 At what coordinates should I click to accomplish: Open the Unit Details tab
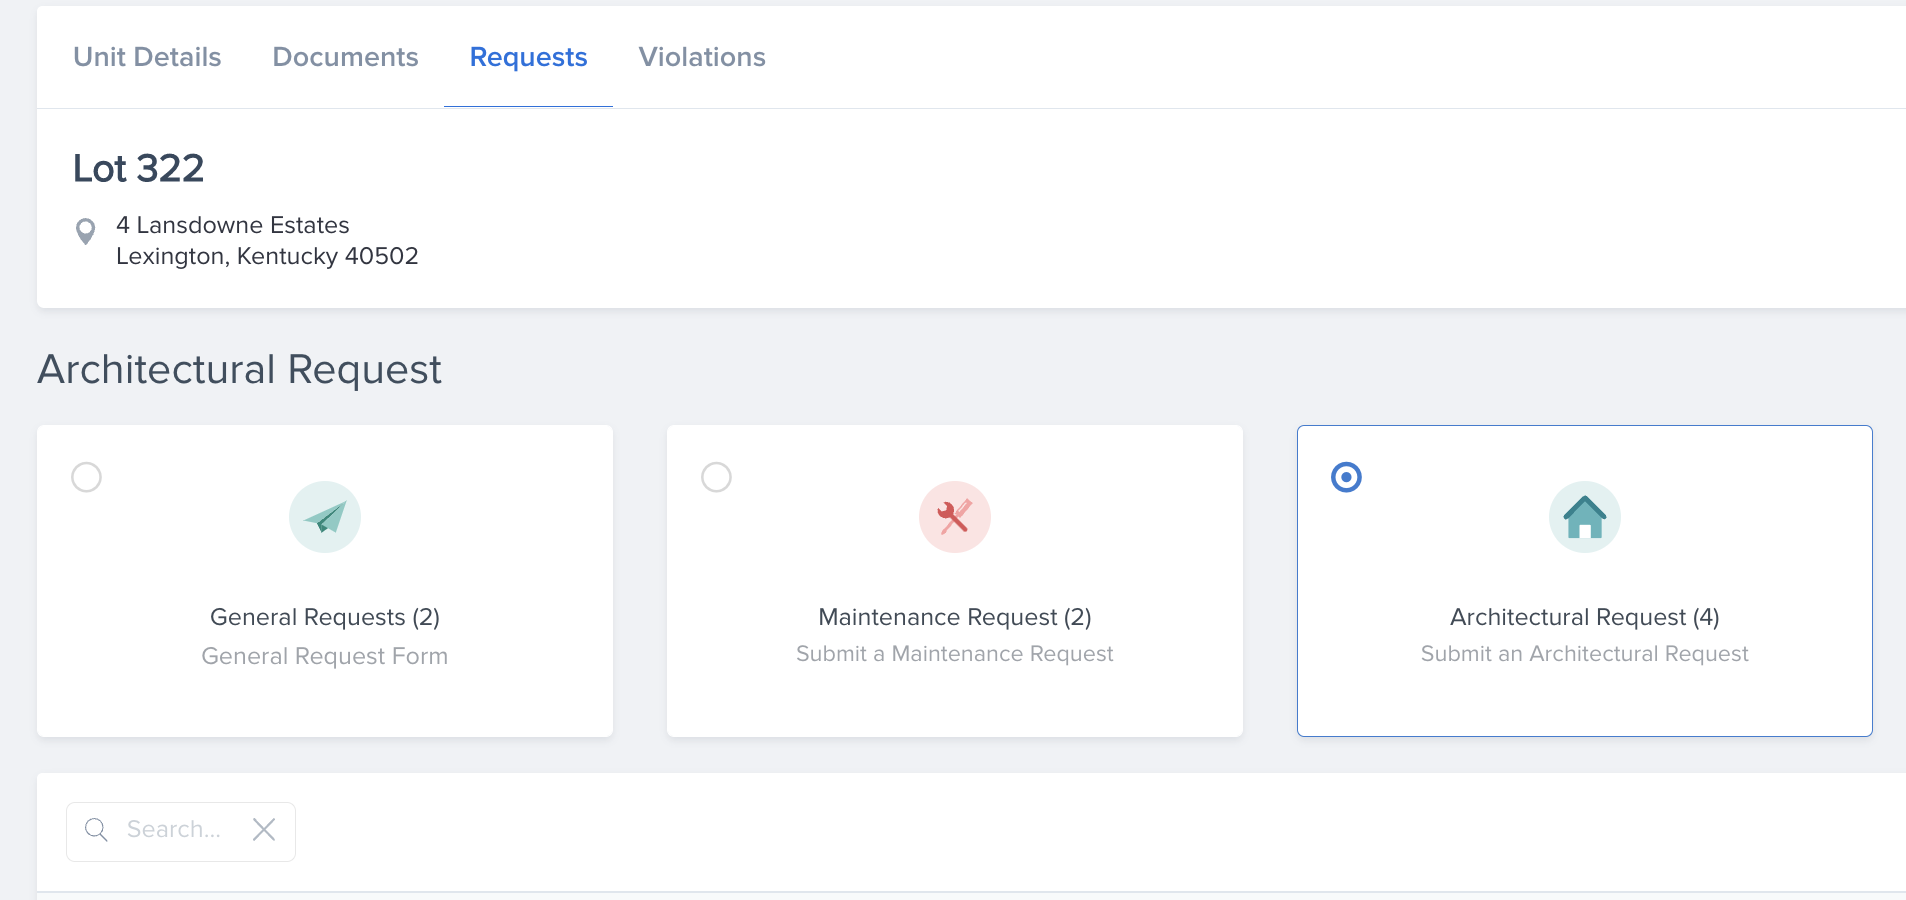[x=147, y=57]
